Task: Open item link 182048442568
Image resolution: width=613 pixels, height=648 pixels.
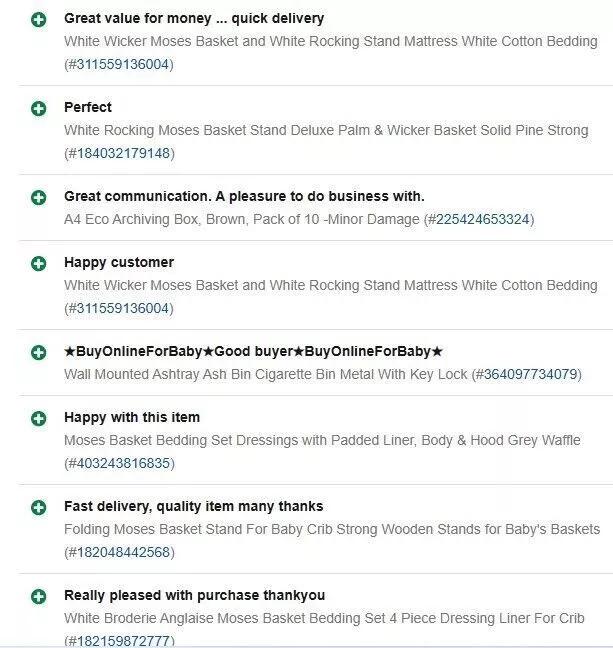Action: [x=119, y=552]
